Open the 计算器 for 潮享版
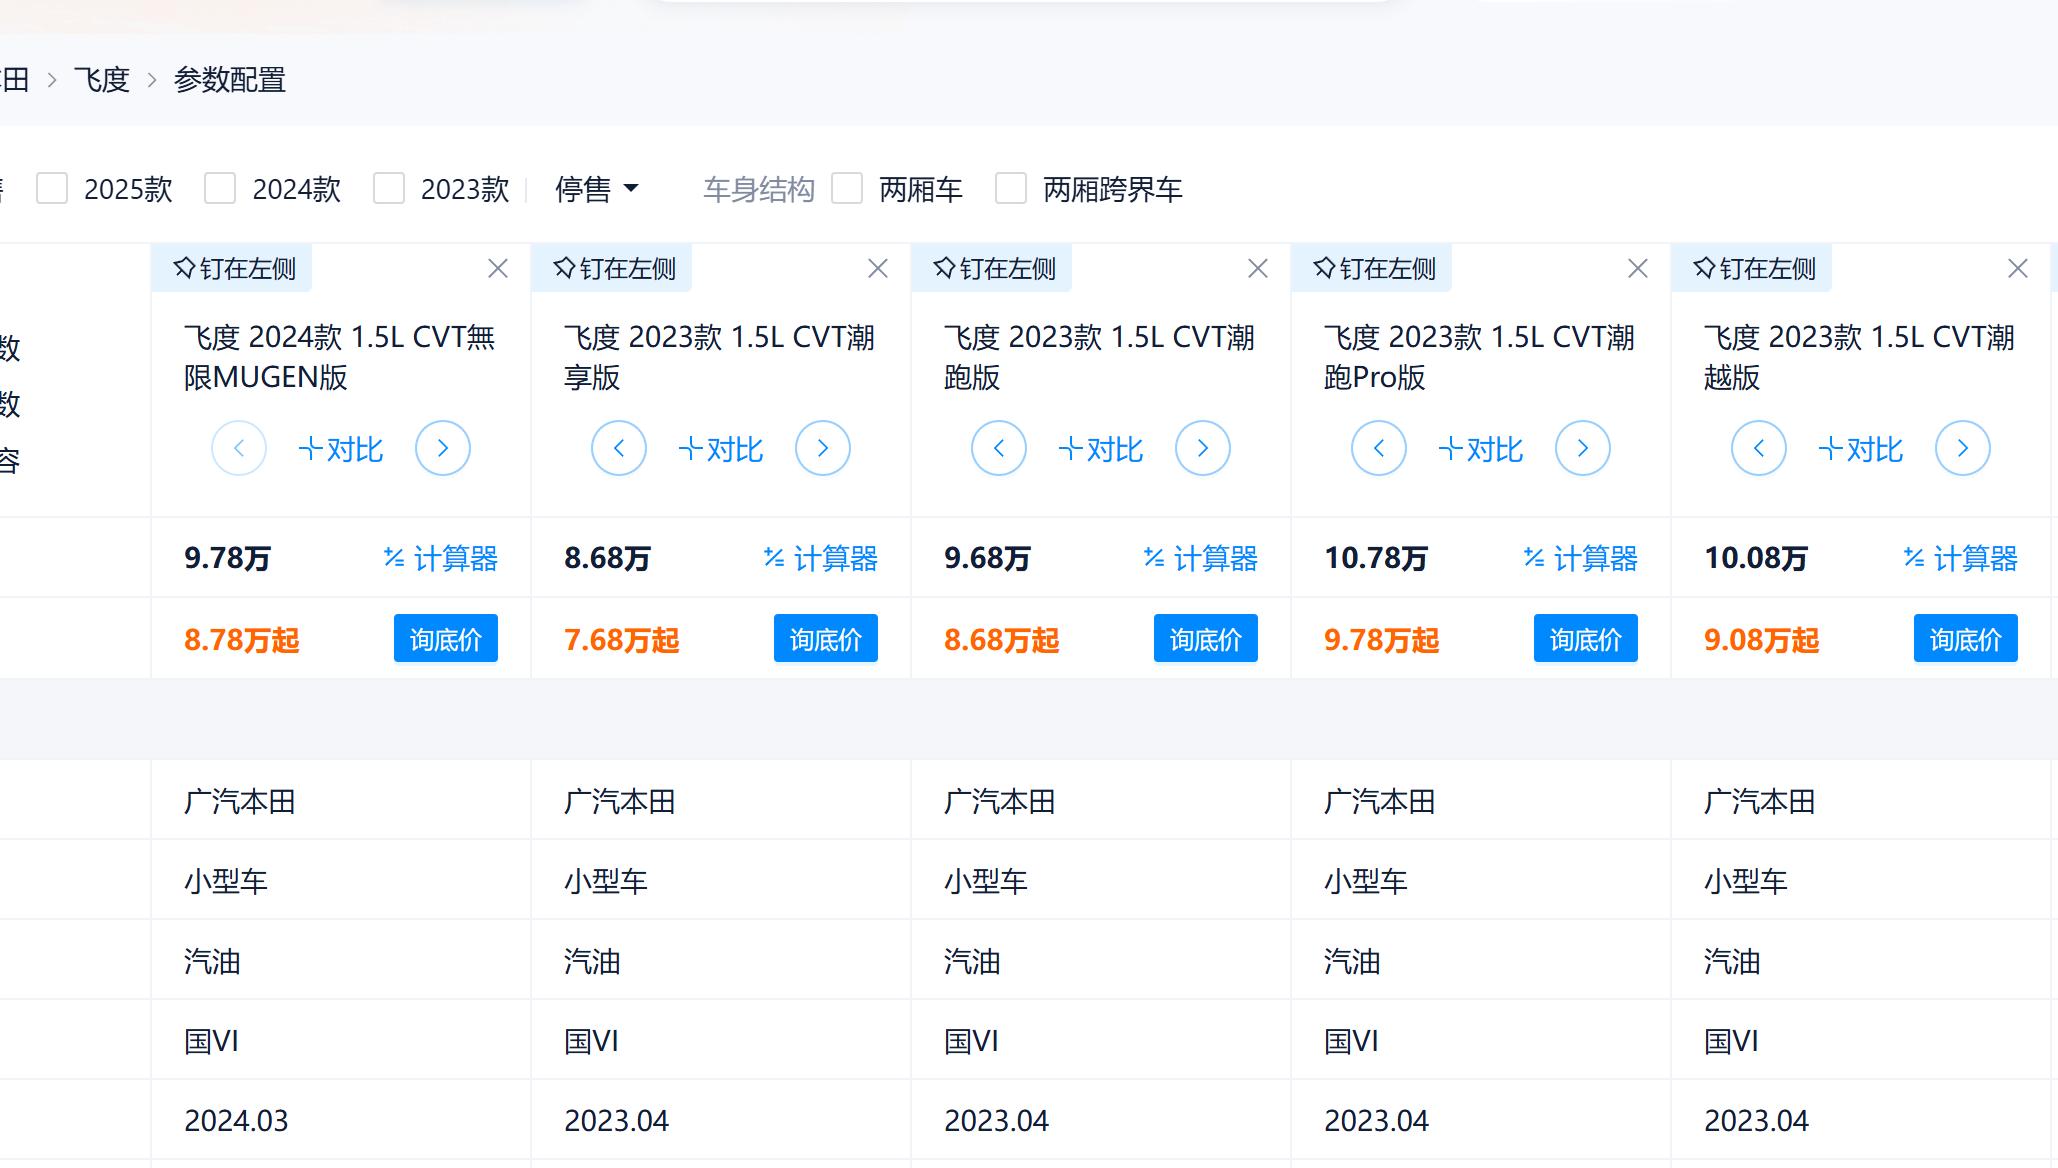Image resolution: width=2058 pixels, height=1168 pixels. pyautogui.click(x=823, y=559)
